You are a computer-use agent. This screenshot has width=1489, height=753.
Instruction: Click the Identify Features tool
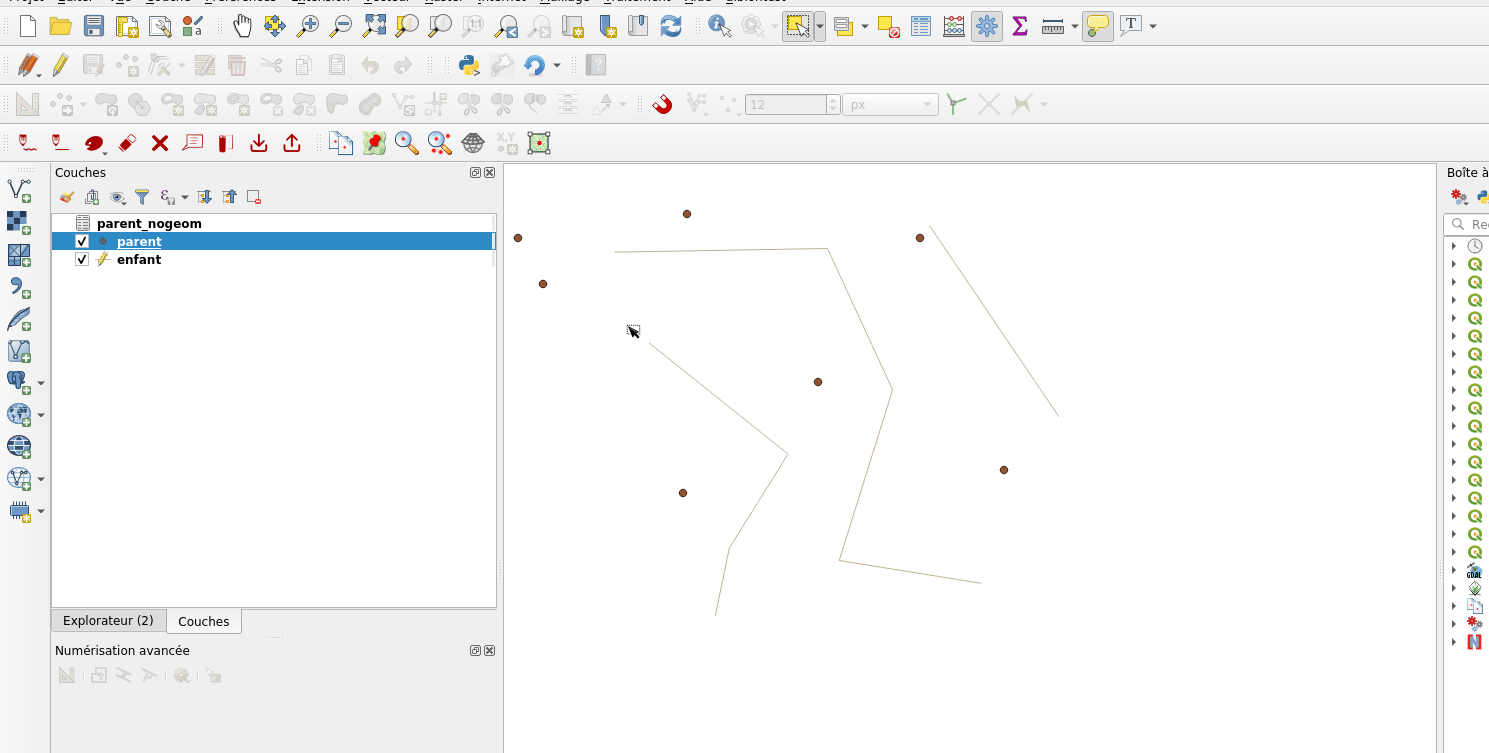click(719, 26)
